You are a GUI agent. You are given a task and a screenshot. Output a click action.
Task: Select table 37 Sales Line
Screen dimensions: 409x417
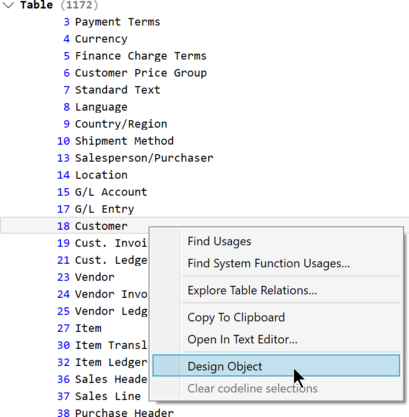99,396
